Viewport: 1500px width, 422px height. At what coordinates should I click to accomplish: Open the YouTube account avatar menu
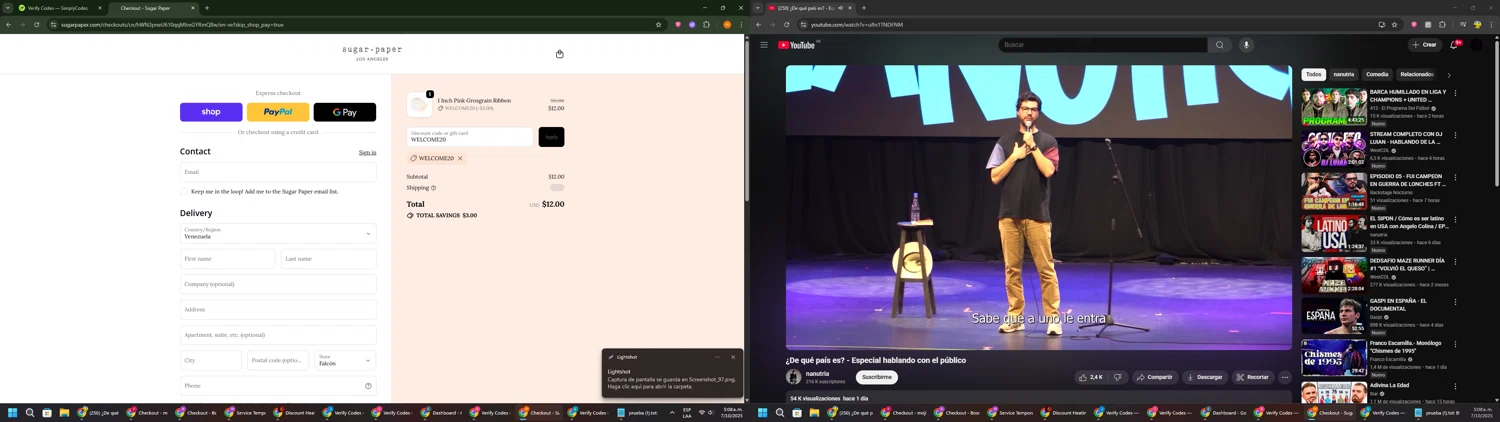tap(1476, 45)
